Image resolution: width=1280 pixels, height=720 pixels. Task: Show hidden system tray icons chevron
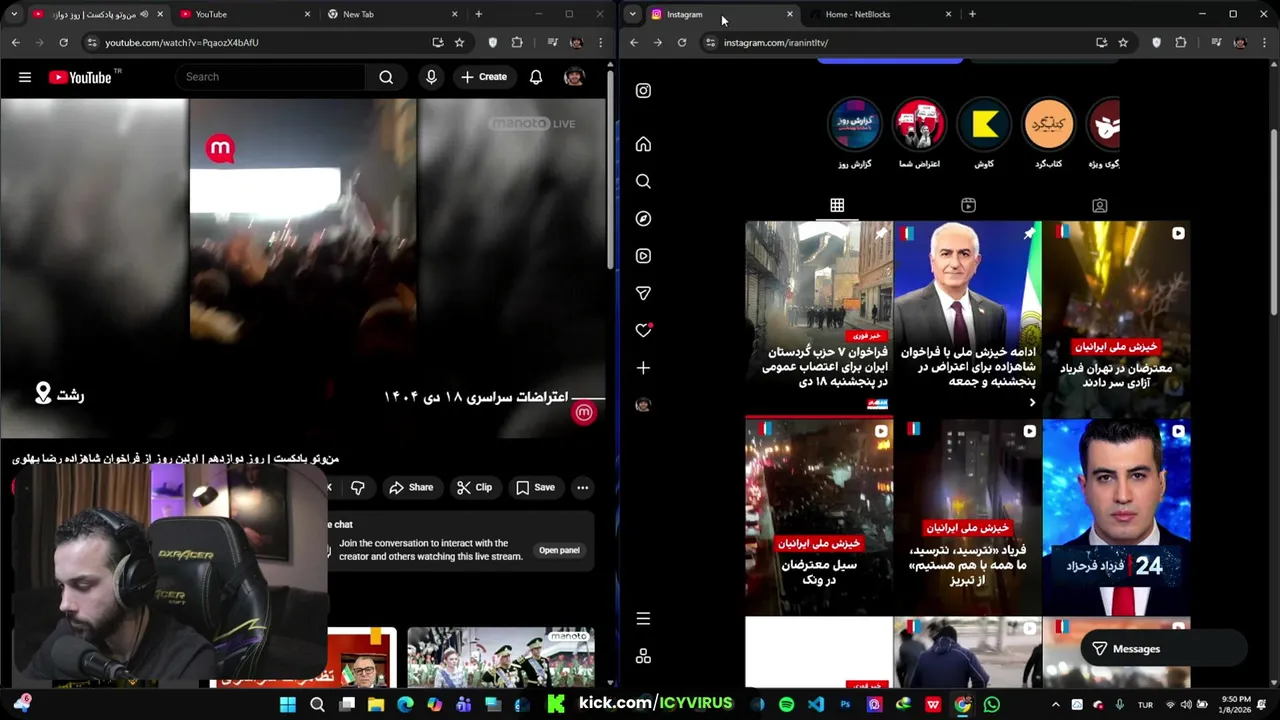coord(1055,704)
